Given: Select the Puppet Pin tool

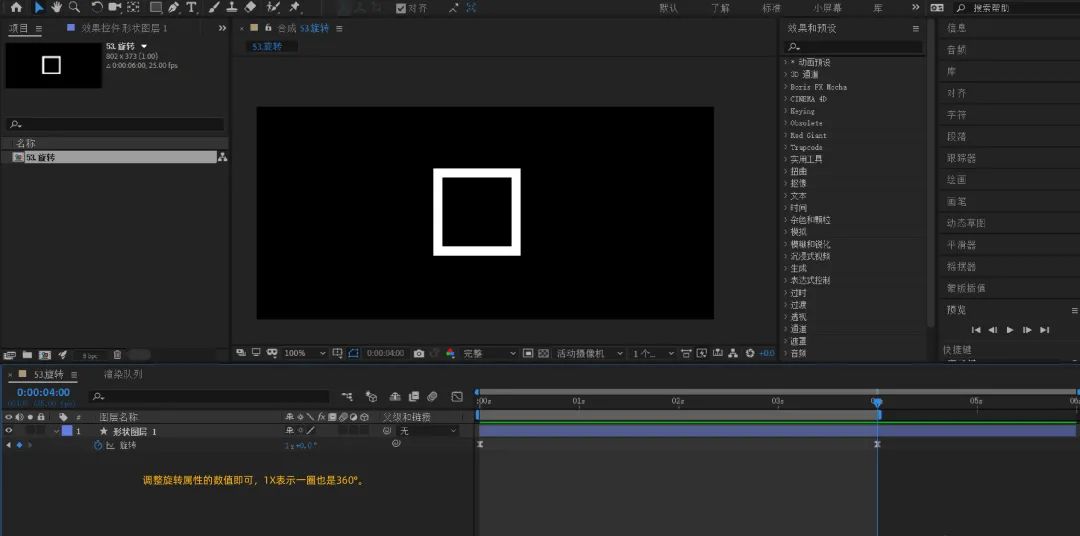Looking at the screenshot, I should (x=294, y=8).
